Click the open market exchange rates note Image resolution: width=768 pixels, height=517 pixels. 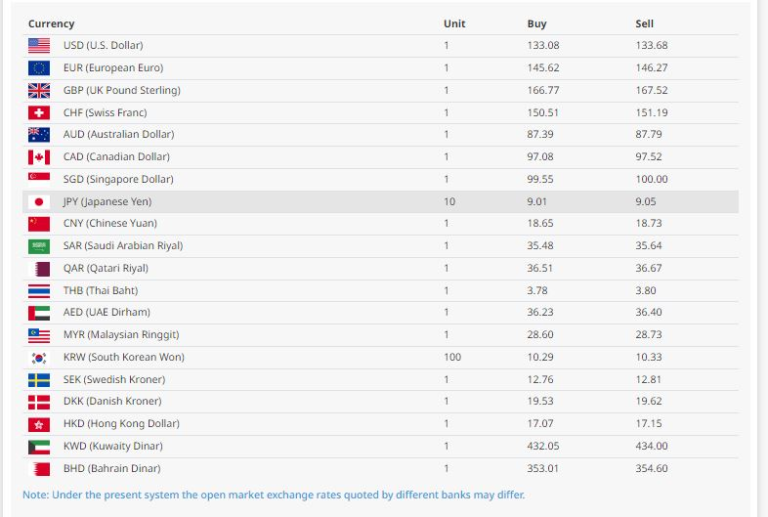pos(273,495)
